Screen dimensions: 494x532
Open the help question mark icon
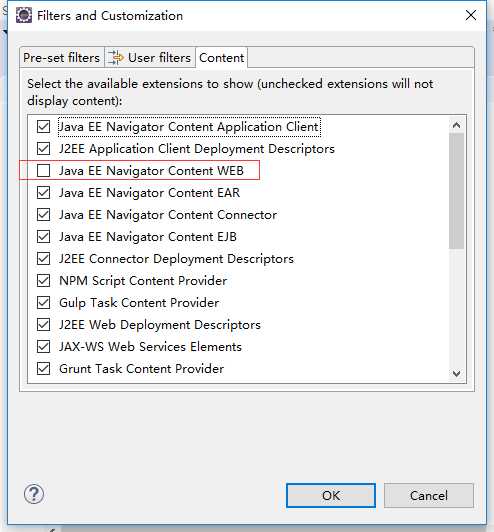point(34,494)
